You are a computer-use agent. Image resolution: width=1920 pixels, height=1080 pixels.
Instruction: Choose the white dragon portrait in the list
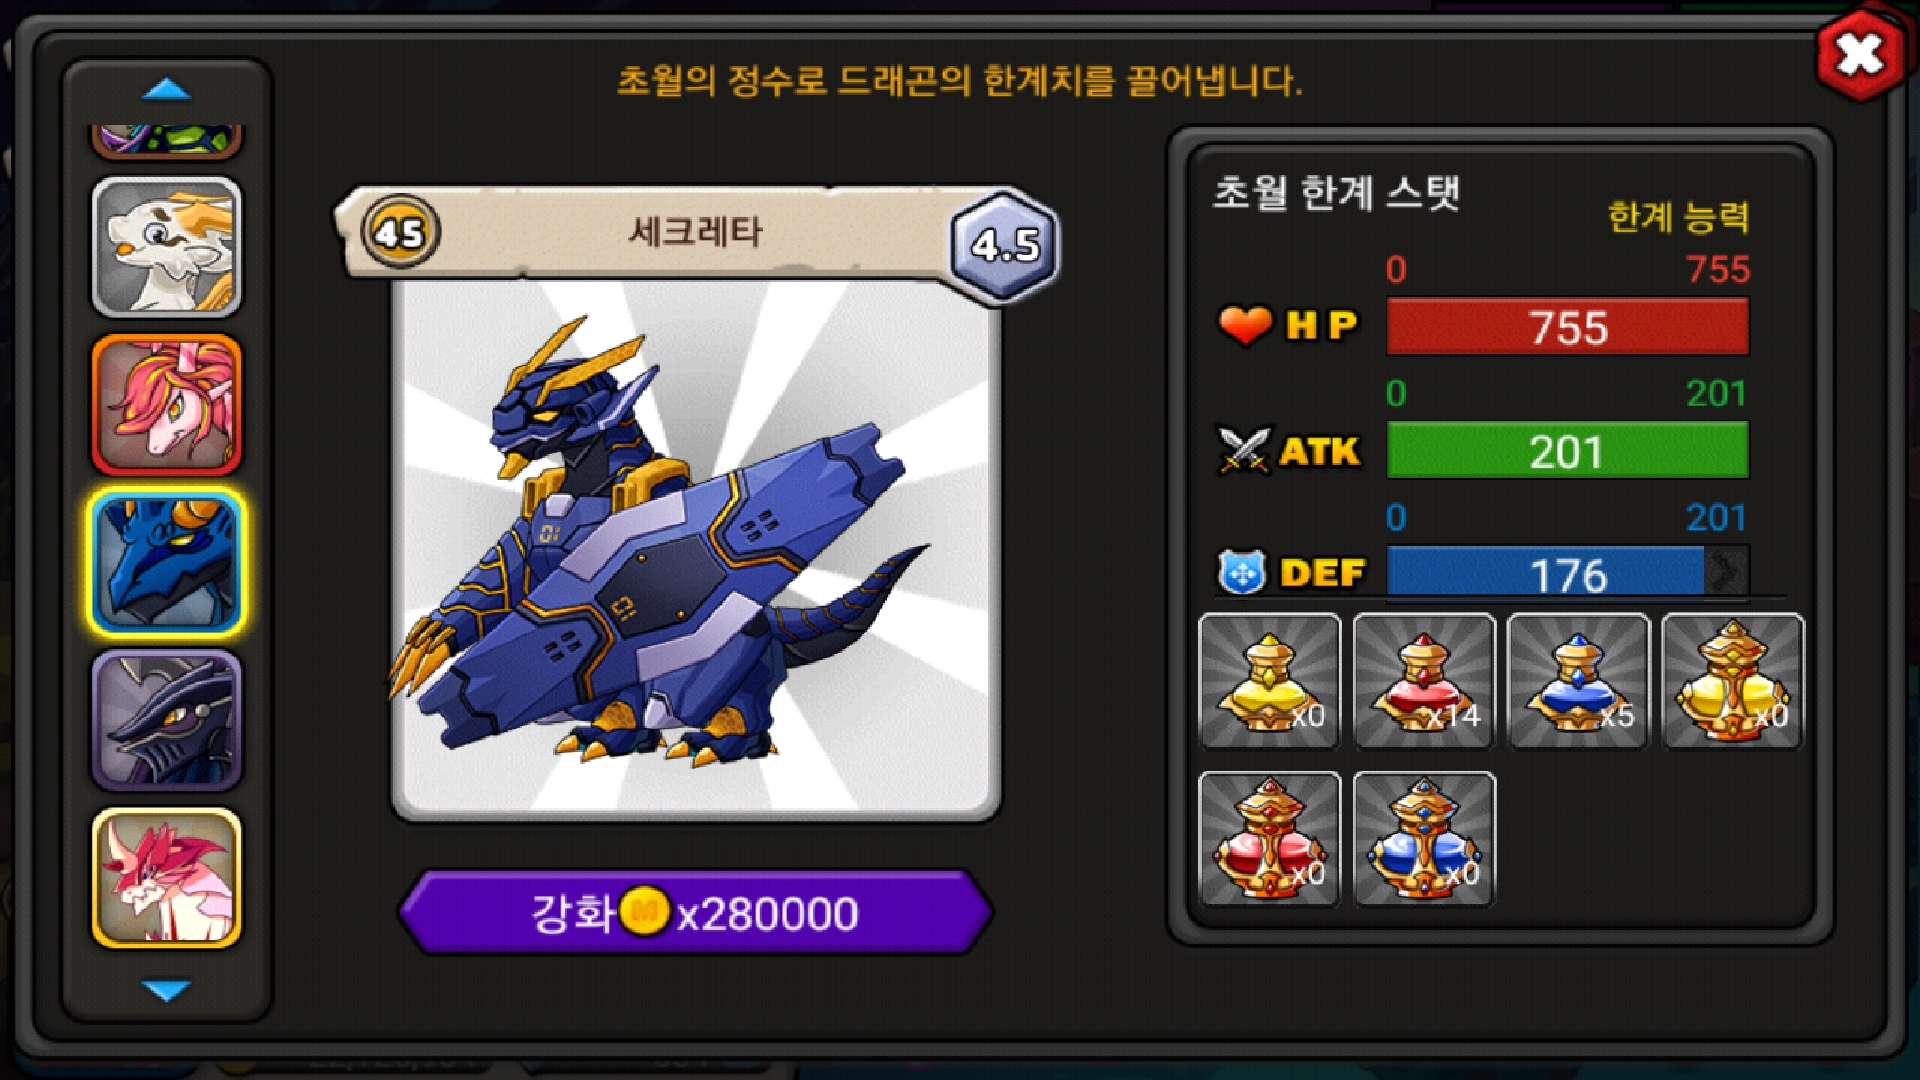[167, 247]
